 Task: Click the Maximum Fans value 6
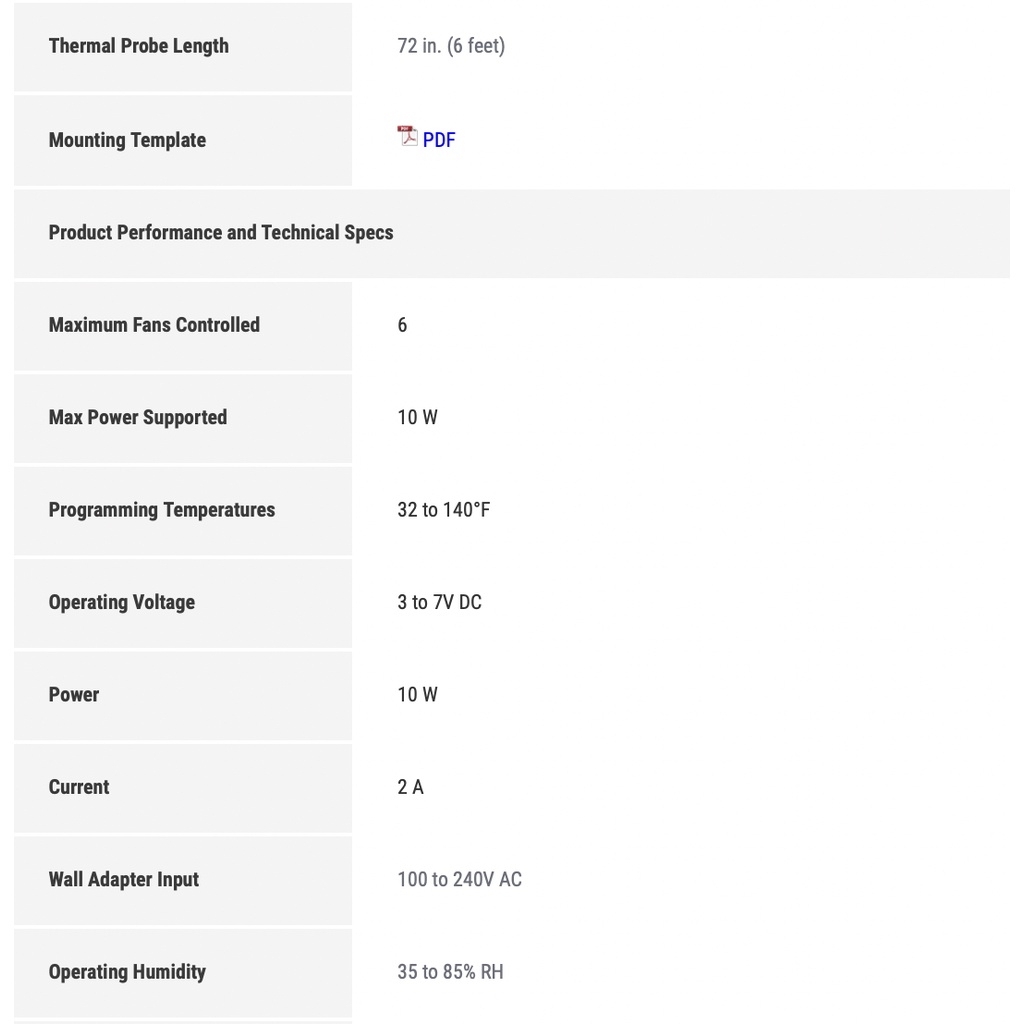[402, 325]
